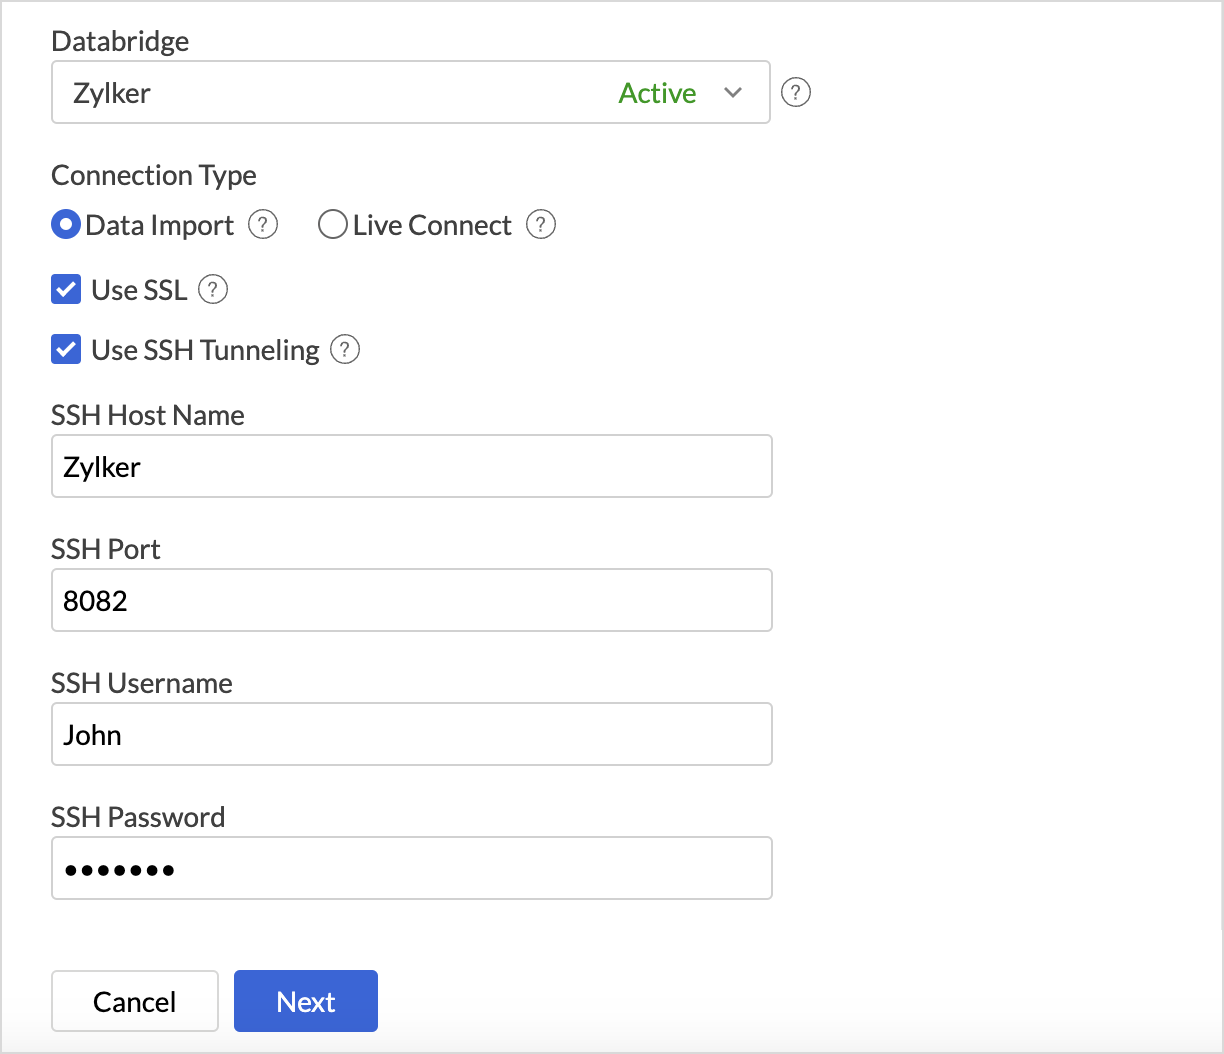Show help for Use SSL option
1224x1054 pixels.
[x=213, y=290]
